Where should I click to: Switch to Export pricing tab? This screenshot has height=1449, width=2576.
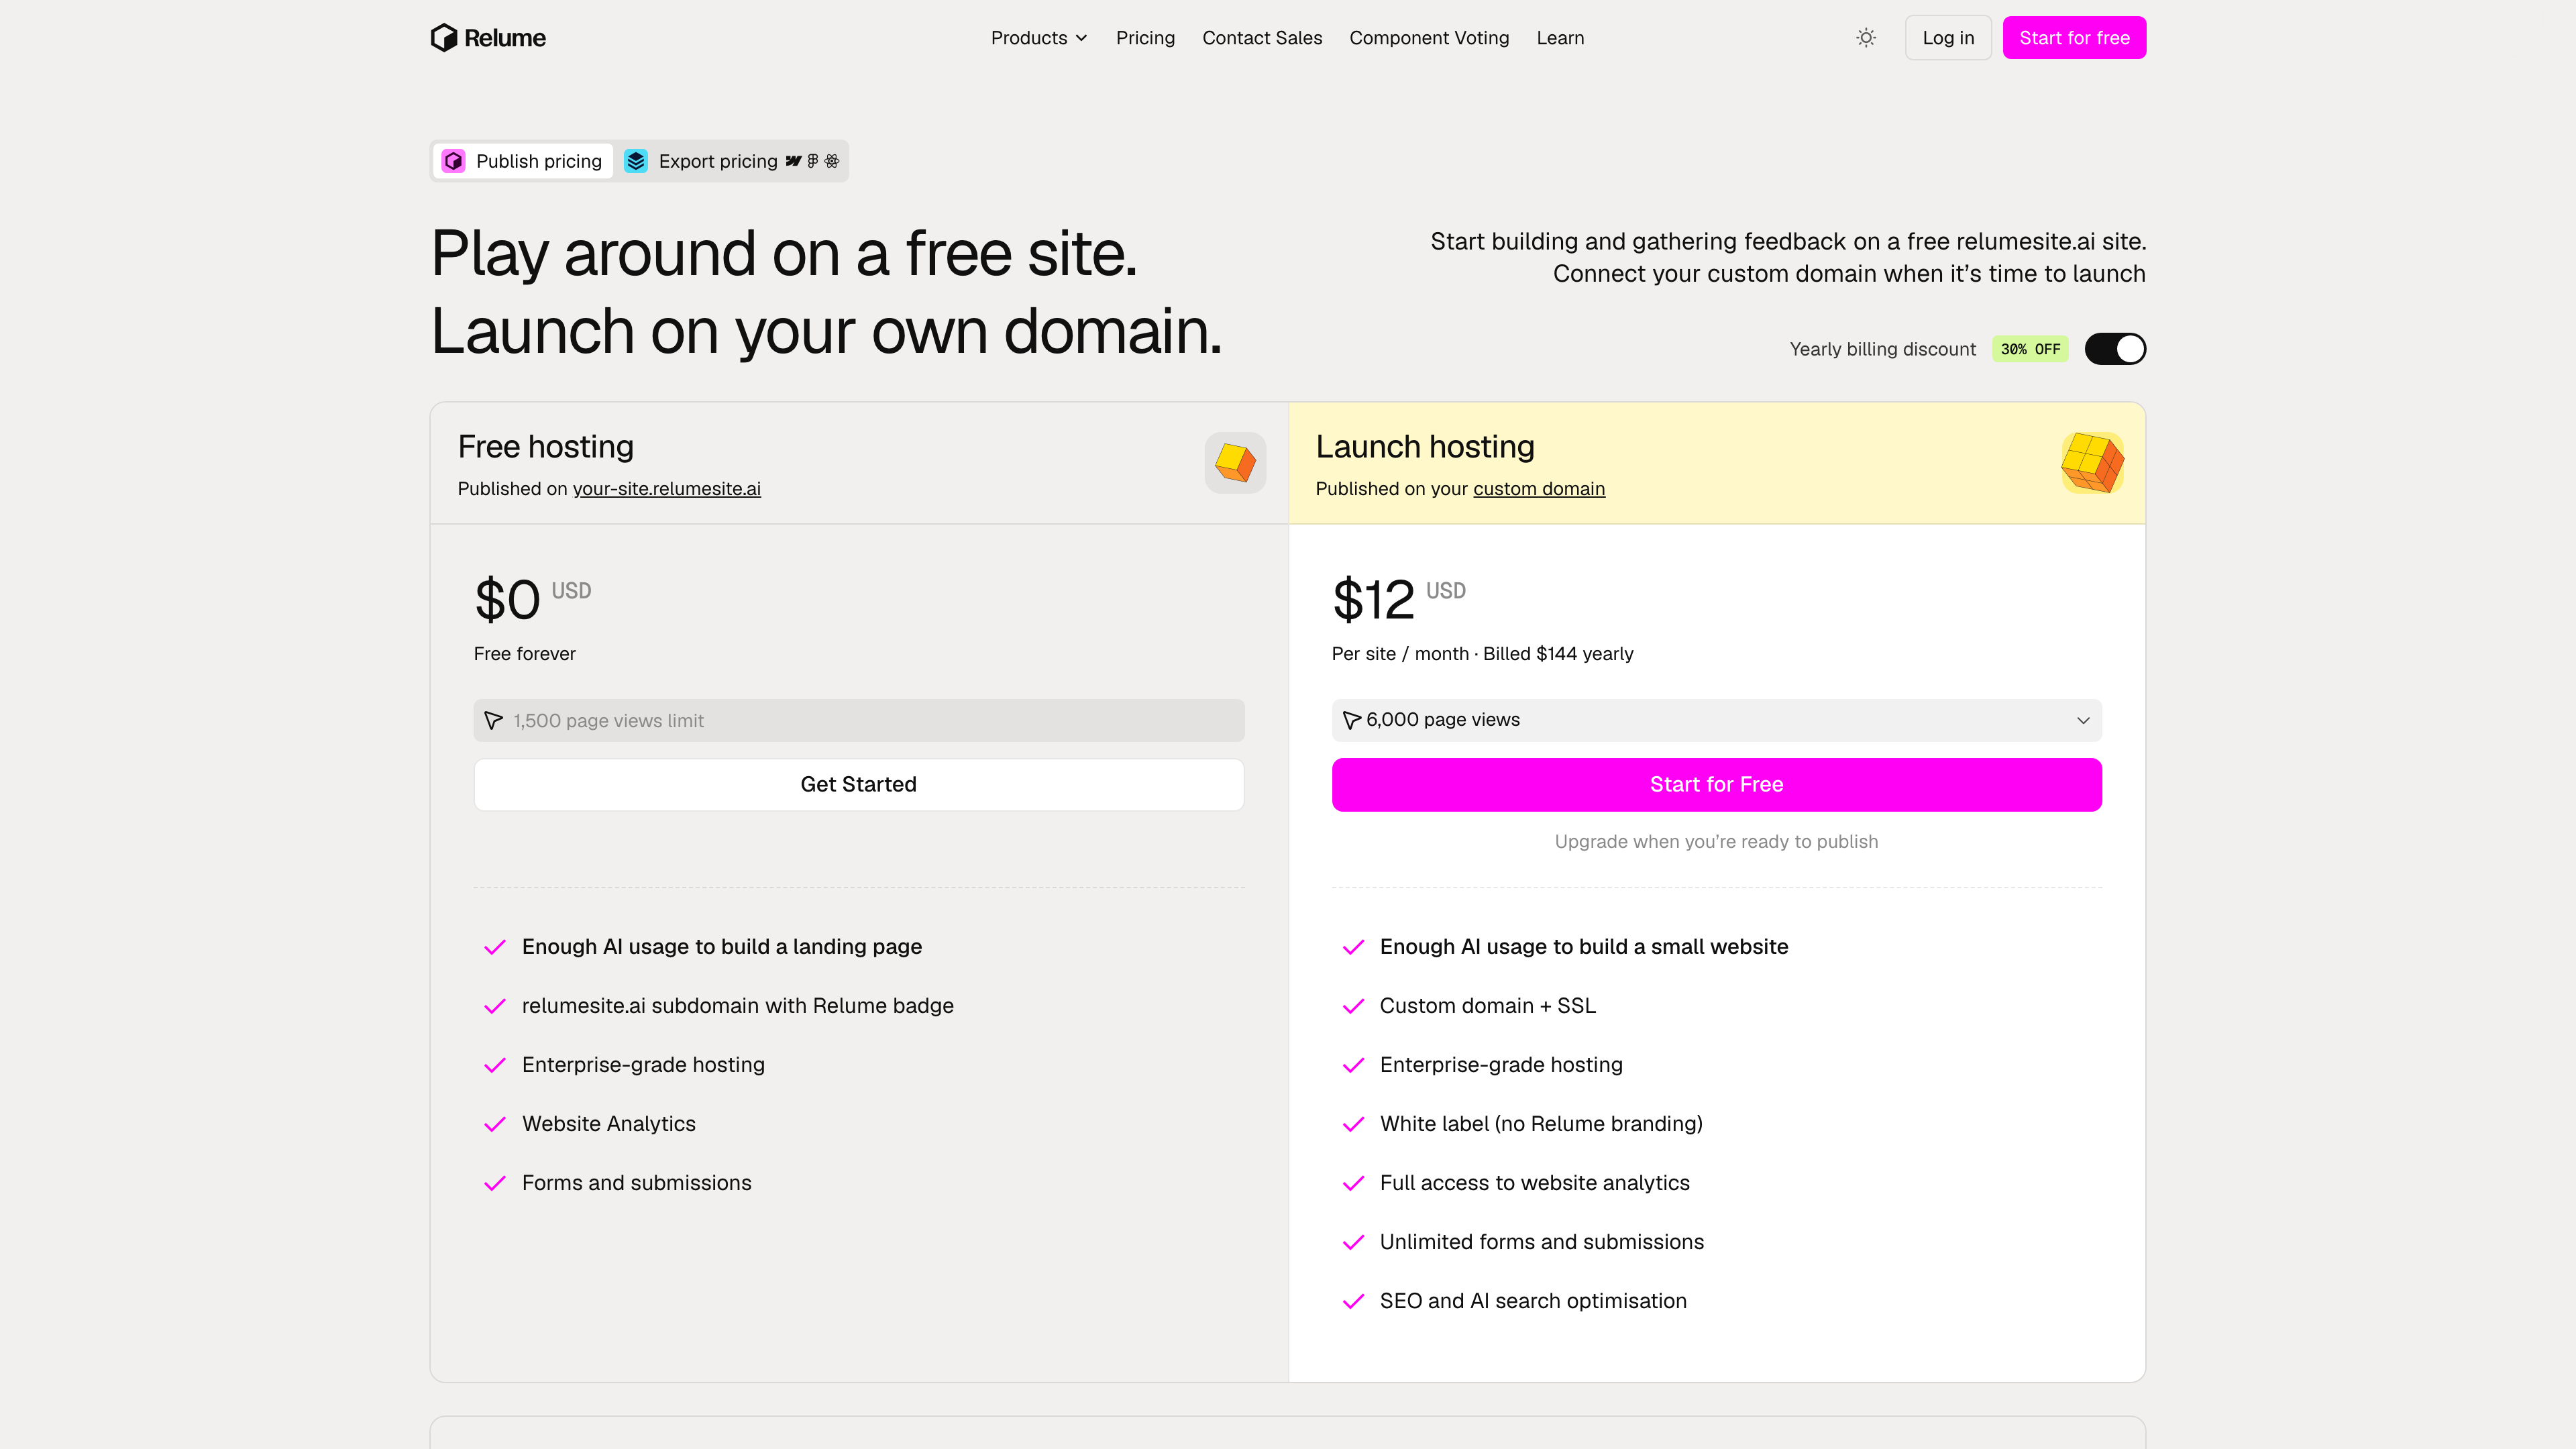(x=731, y=161)
